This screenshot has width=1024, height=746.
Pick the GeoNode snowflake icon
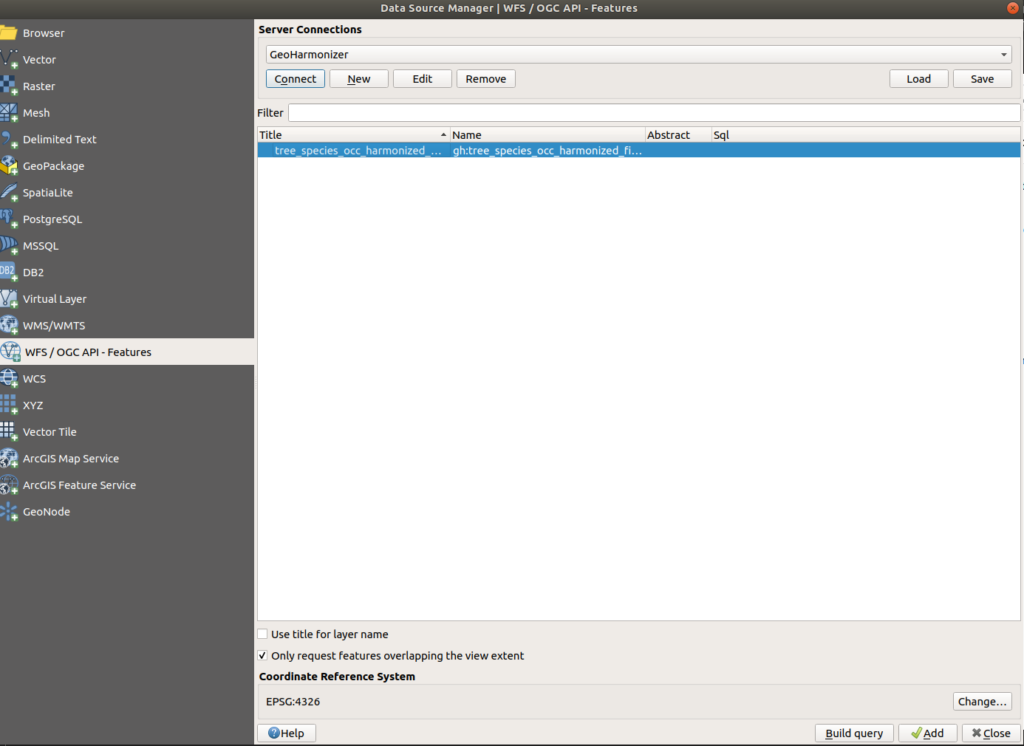click(8, 511)
